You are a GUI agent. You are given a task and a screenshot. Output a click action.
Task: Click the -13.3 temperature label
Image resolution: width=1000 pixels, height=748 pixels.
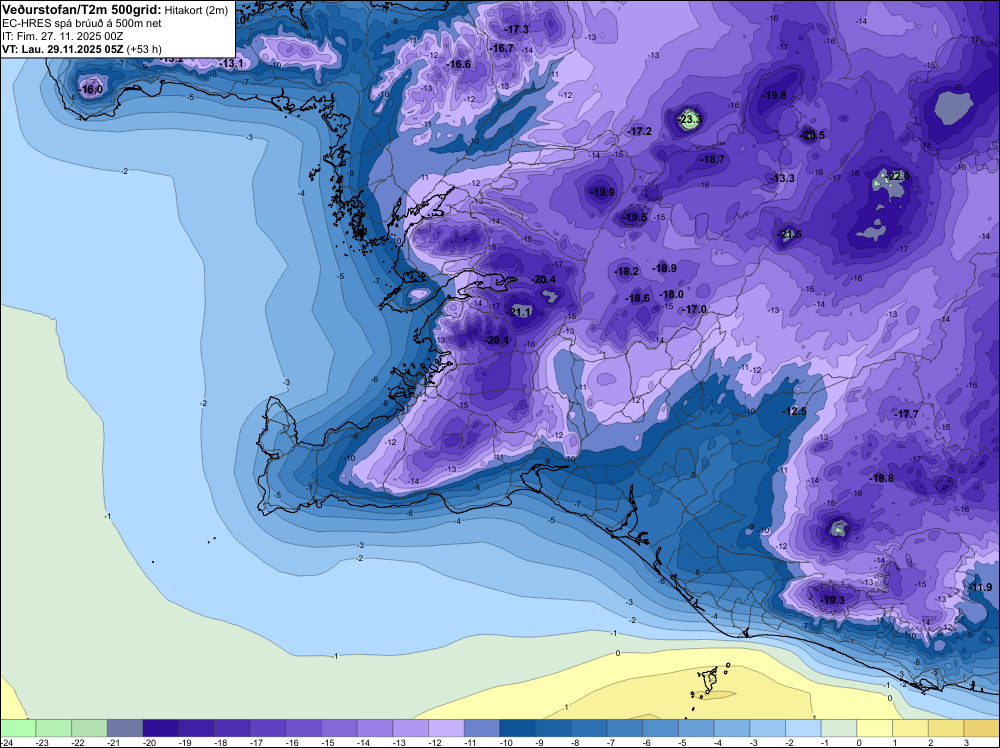tap(783, 179)
